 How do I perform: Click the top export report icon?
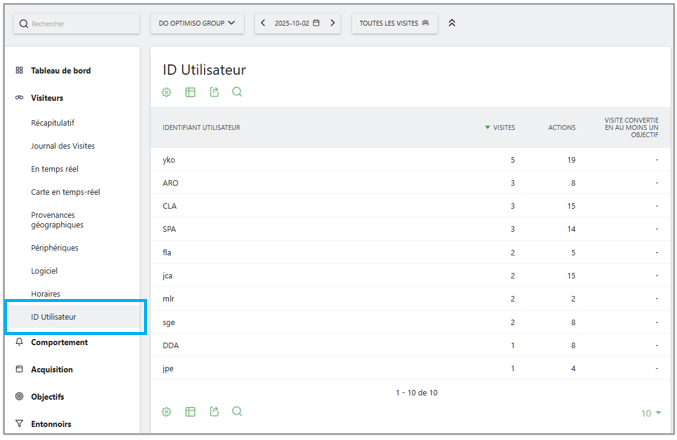point(214,92)
